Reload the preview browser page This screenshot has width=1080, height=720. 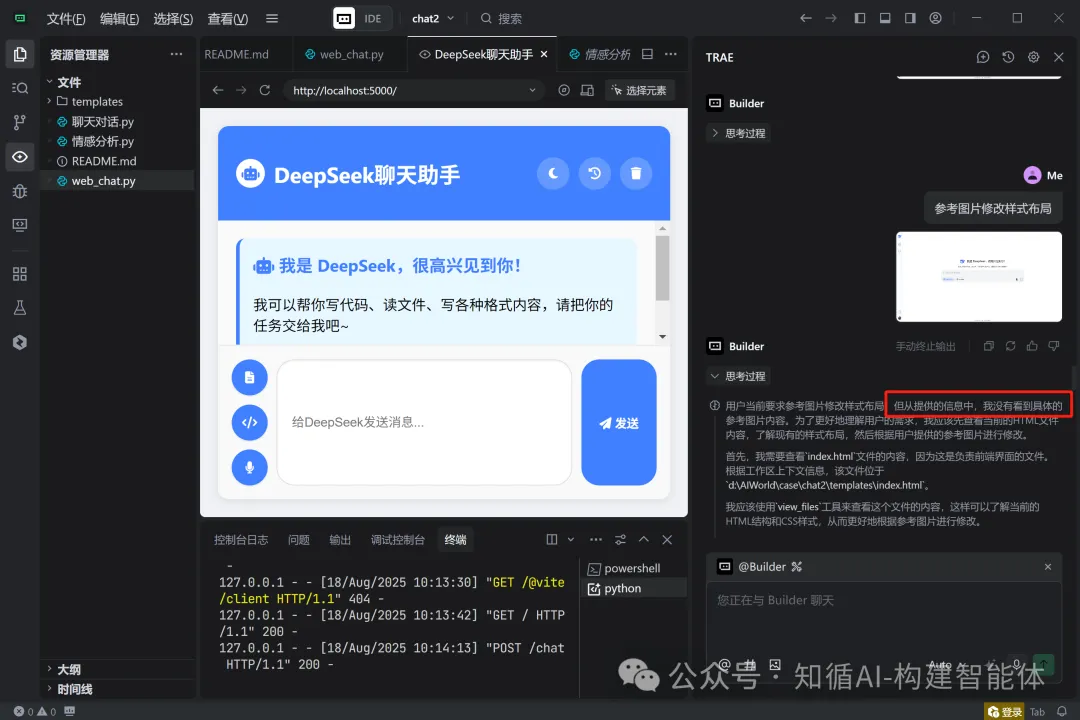264,90
